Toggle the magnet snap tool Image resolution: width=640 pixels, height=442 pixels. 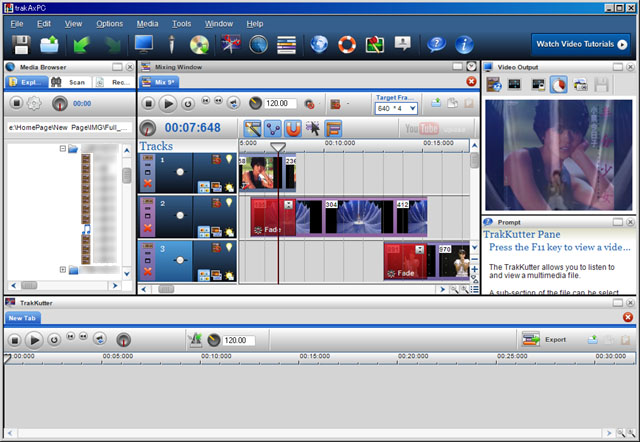[x=293, y=129]
